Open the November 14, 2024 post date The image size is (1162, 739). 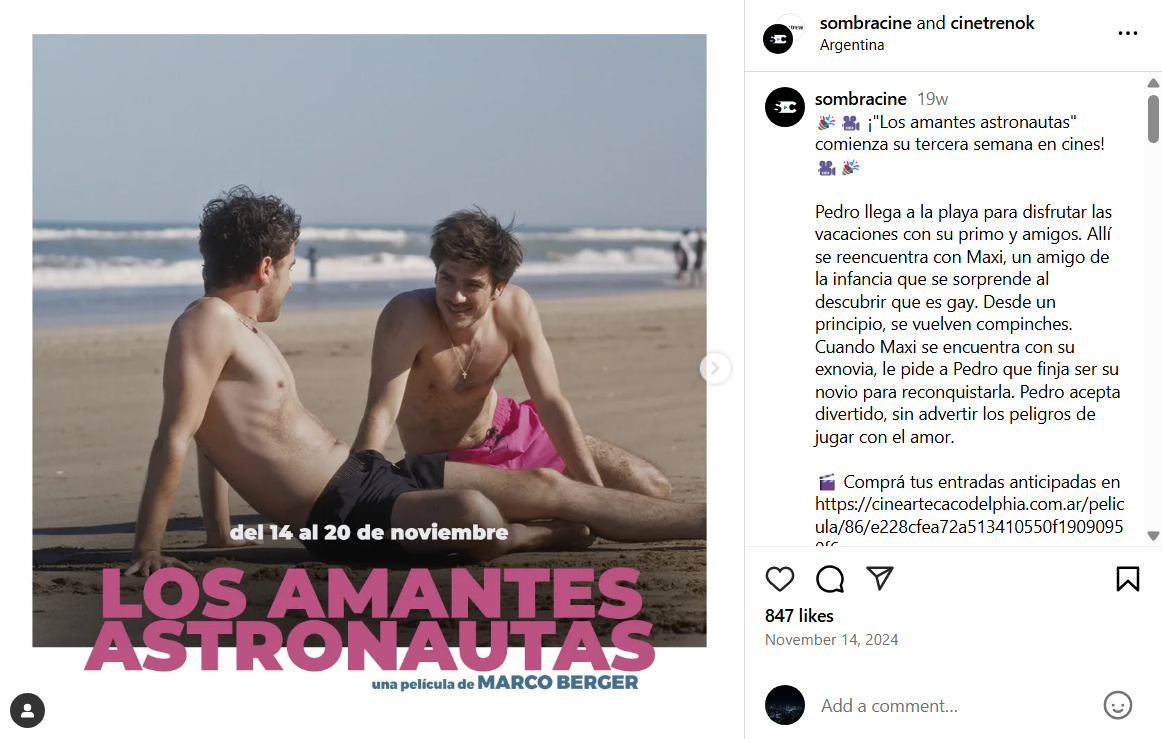831,640
